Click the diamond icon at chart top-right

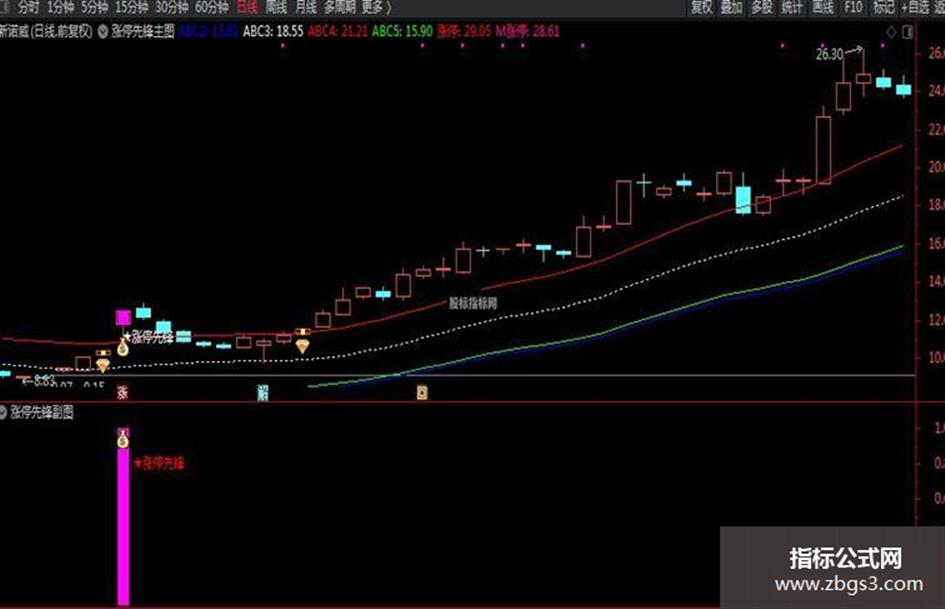891,32
